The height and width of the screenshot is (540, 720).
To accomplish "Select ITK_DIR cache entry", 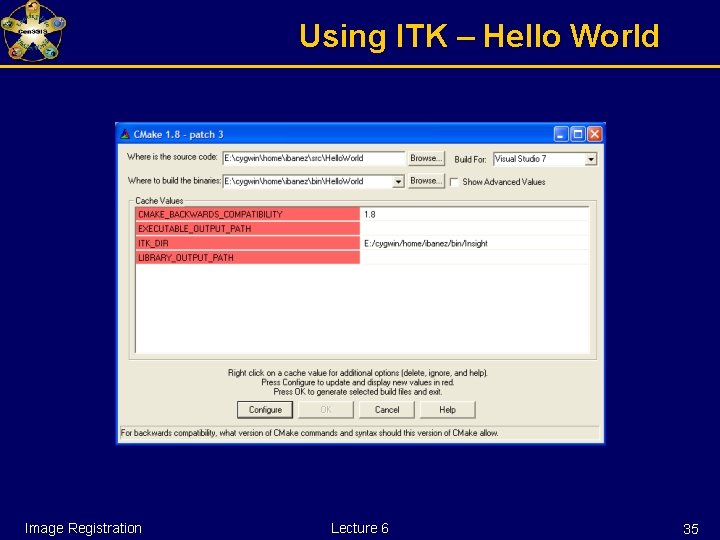I will 248,243.
